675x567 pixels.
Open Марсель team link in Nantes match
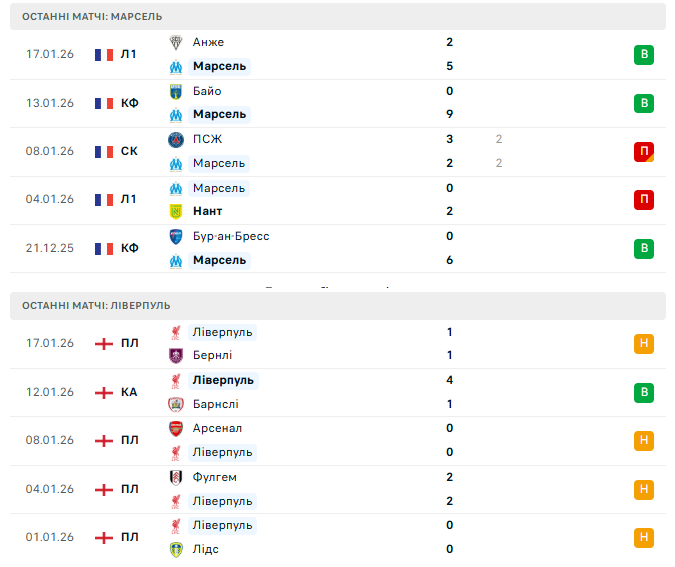click(218, 188)
